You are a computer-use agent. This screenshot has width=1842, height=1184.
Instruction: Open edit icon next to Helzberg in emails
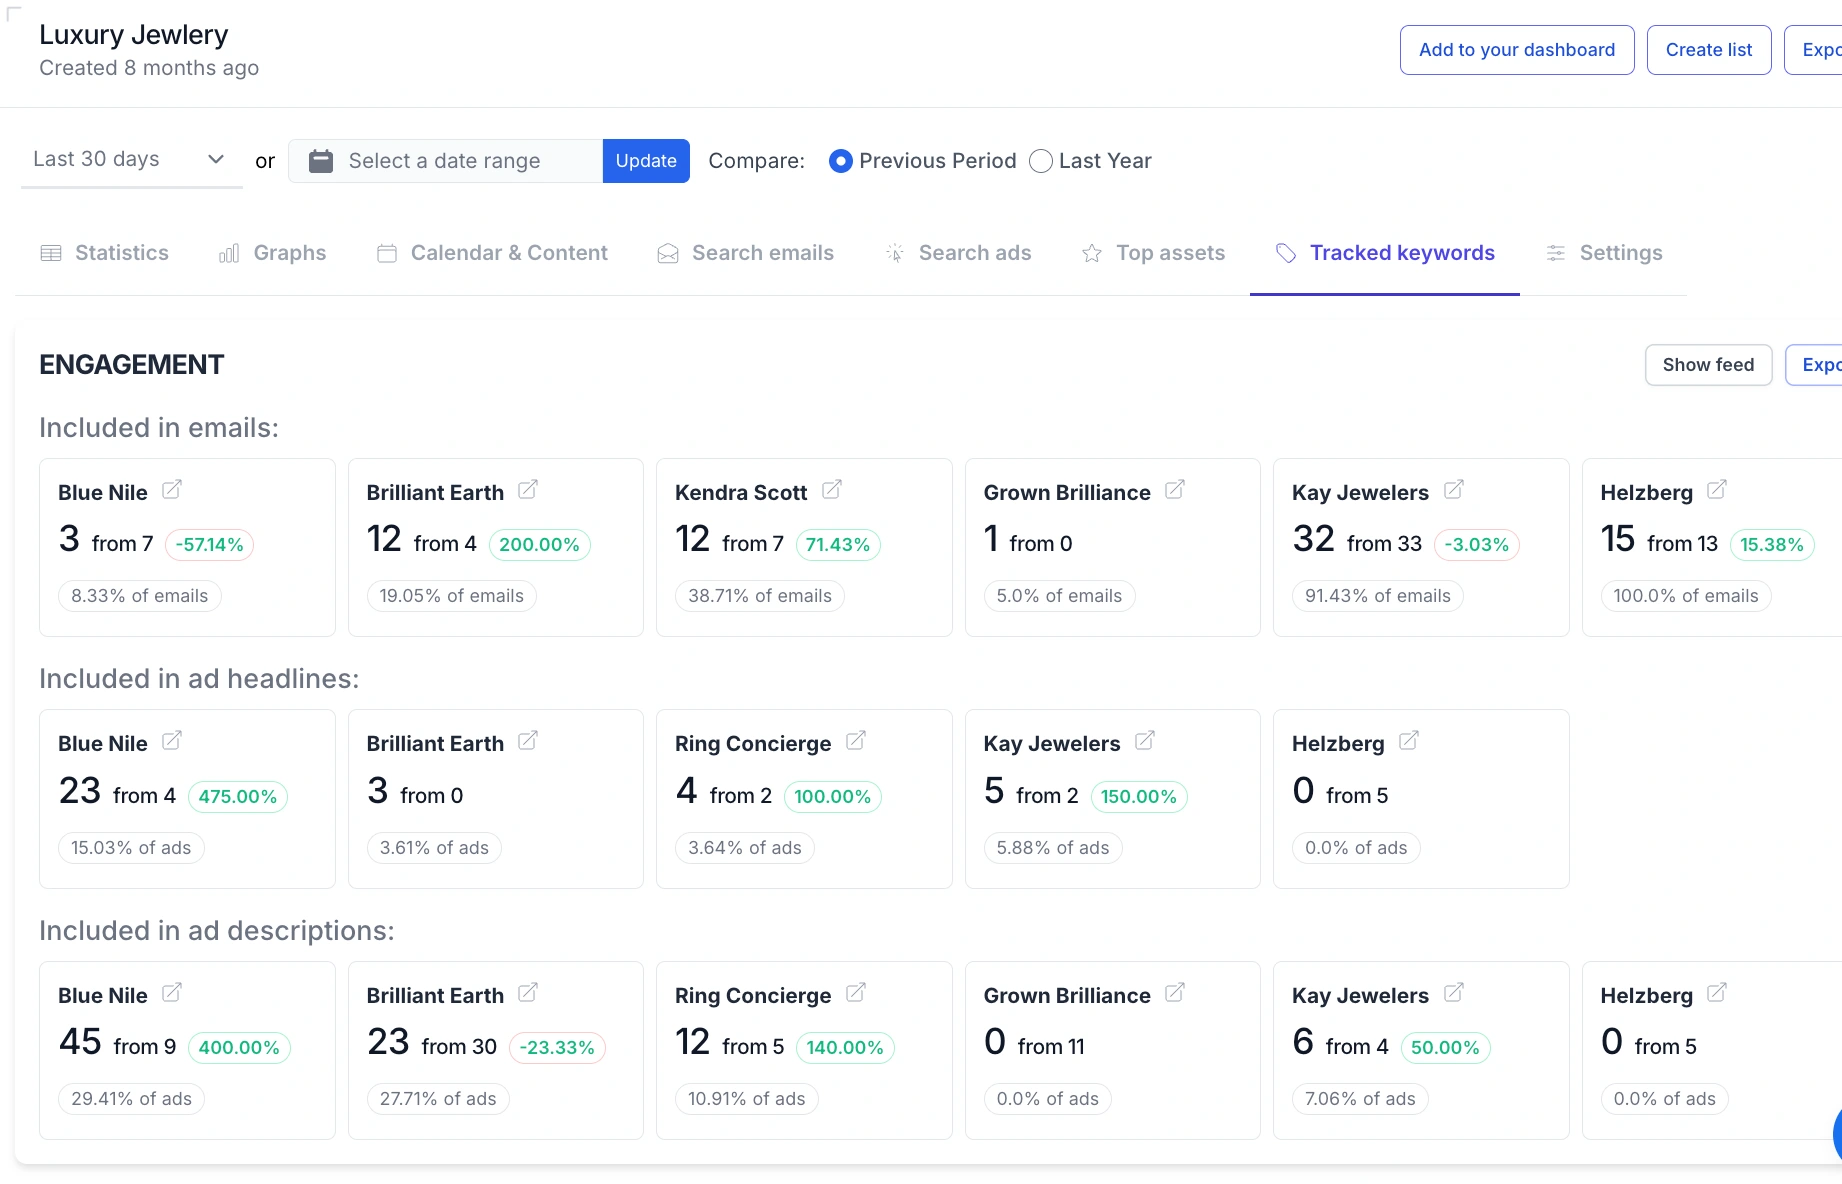(1717, 490)
